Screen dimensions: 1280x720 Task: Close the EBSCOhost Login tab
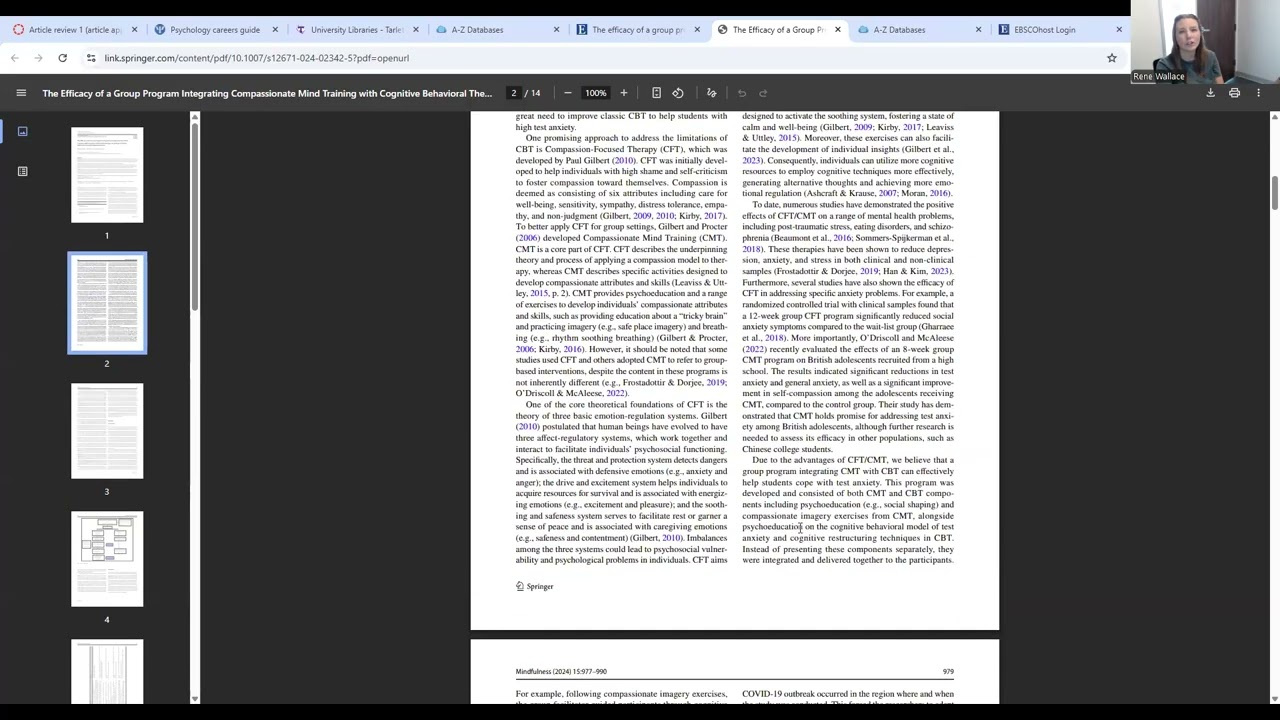click(1119, 30)
